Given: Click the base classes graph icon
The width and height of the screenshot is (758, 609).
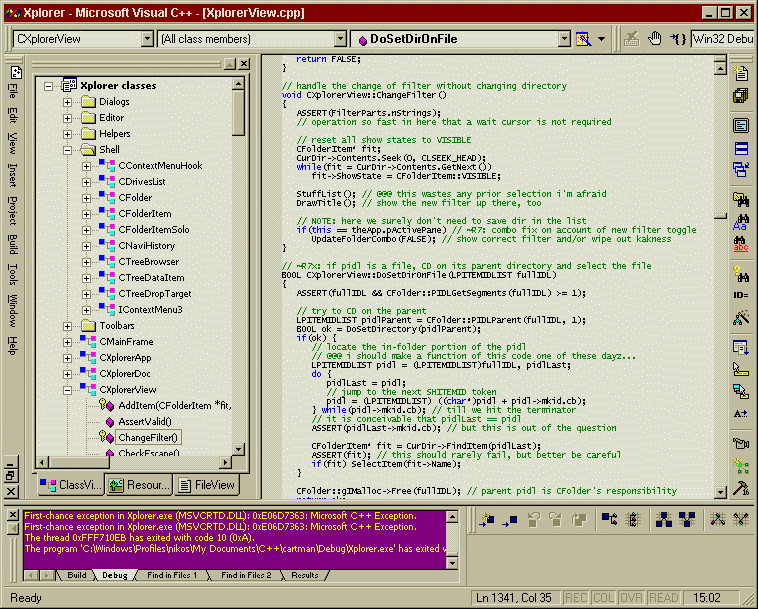Looking at the screenshot, I should click(686, 520).
